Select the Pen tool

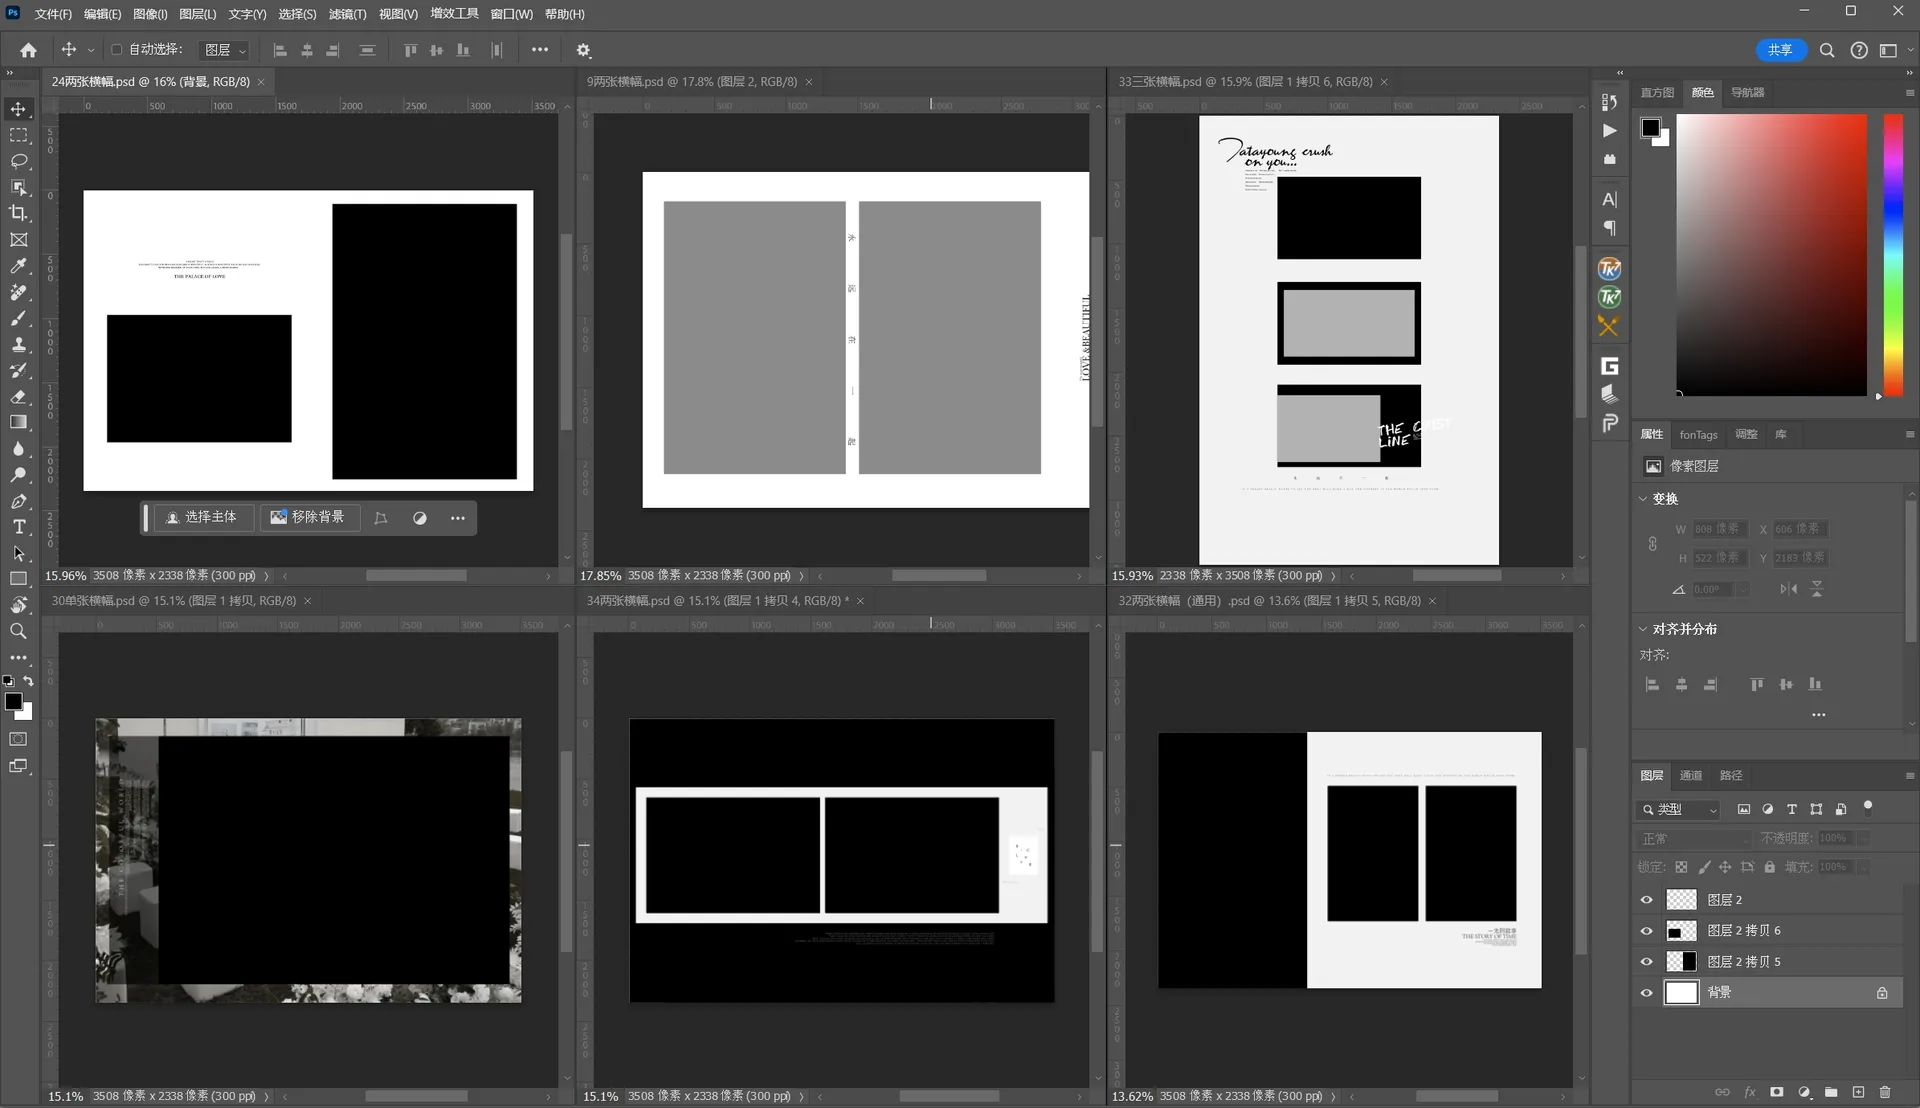pyautogui.click(x=18, y=501)
